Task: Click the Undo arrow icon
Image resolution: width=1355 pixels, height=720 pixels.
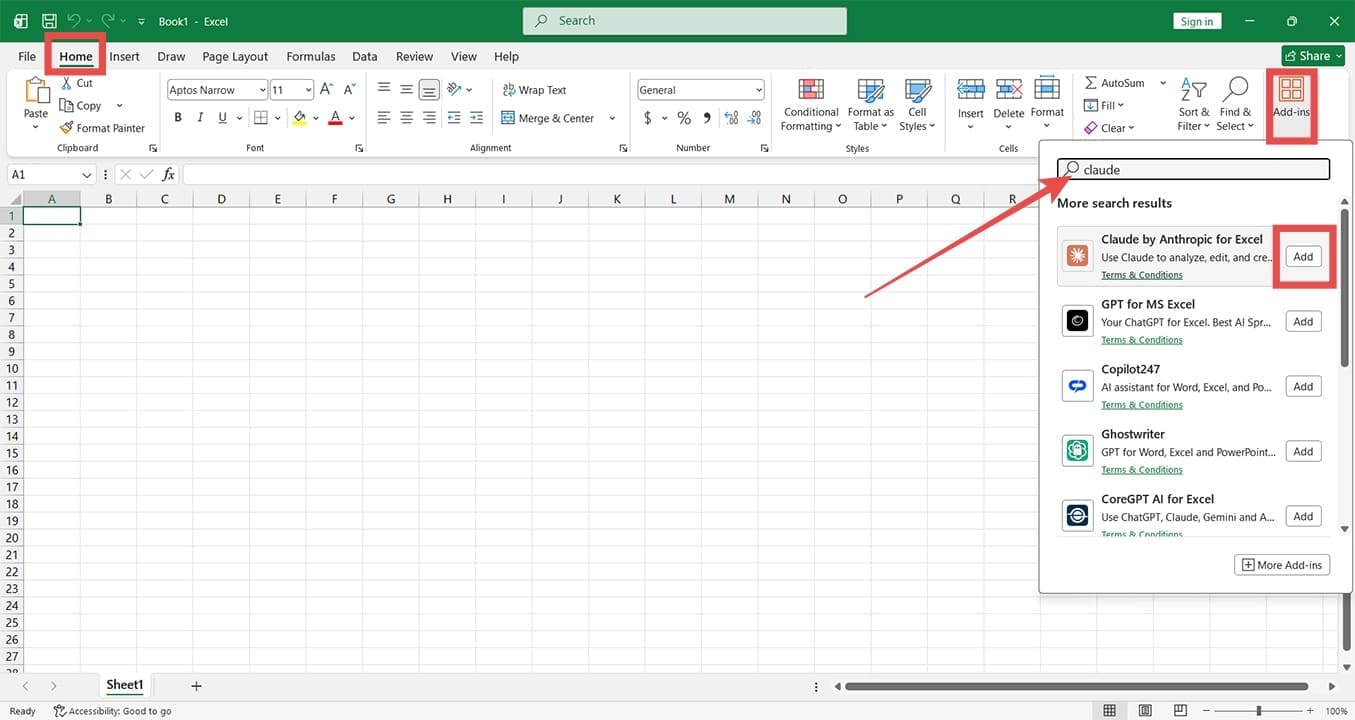Action: (74, 21)
